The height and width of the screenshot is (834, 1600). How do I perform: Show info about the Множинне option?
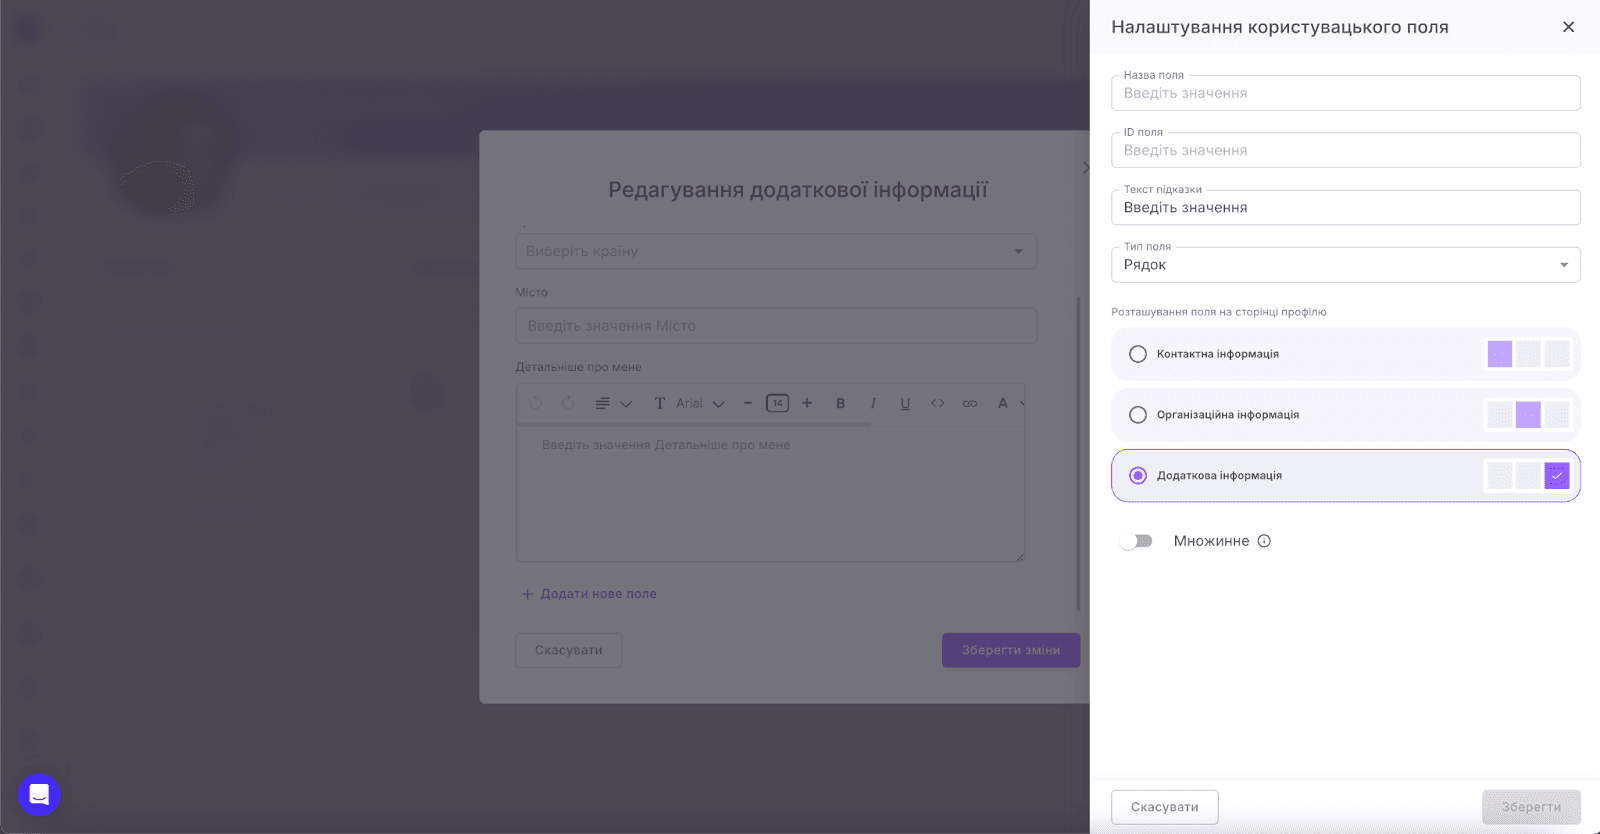1264,541
